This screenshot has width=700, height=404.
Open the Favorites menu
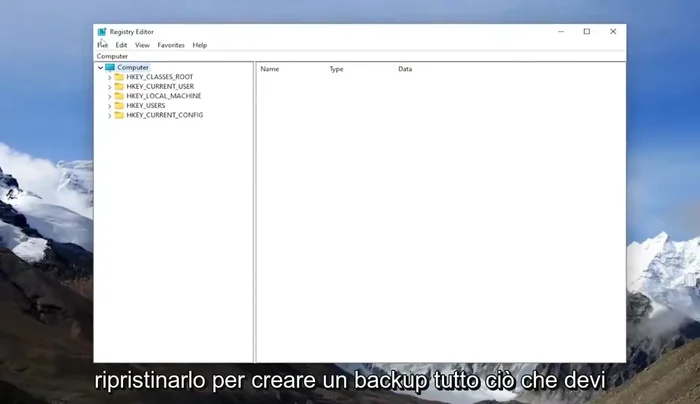171,45
